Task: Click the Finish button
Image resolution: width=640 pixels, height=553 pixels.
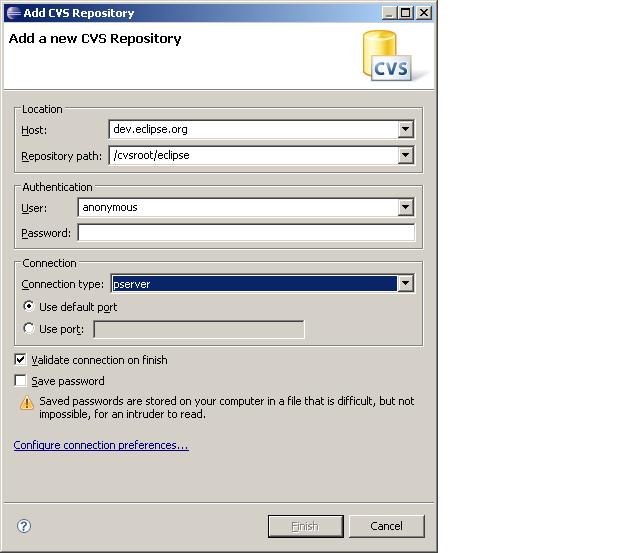Action: 305,526
